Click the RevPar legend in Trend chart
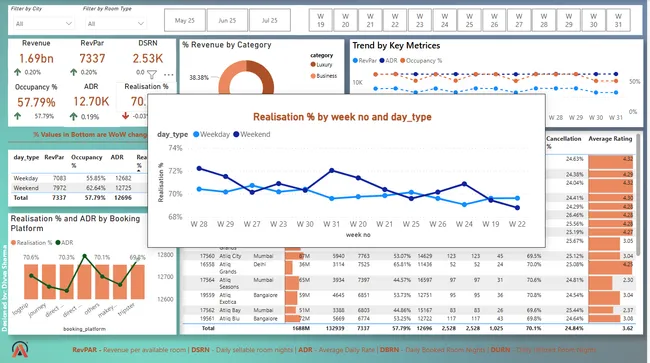 pos(364,60)
